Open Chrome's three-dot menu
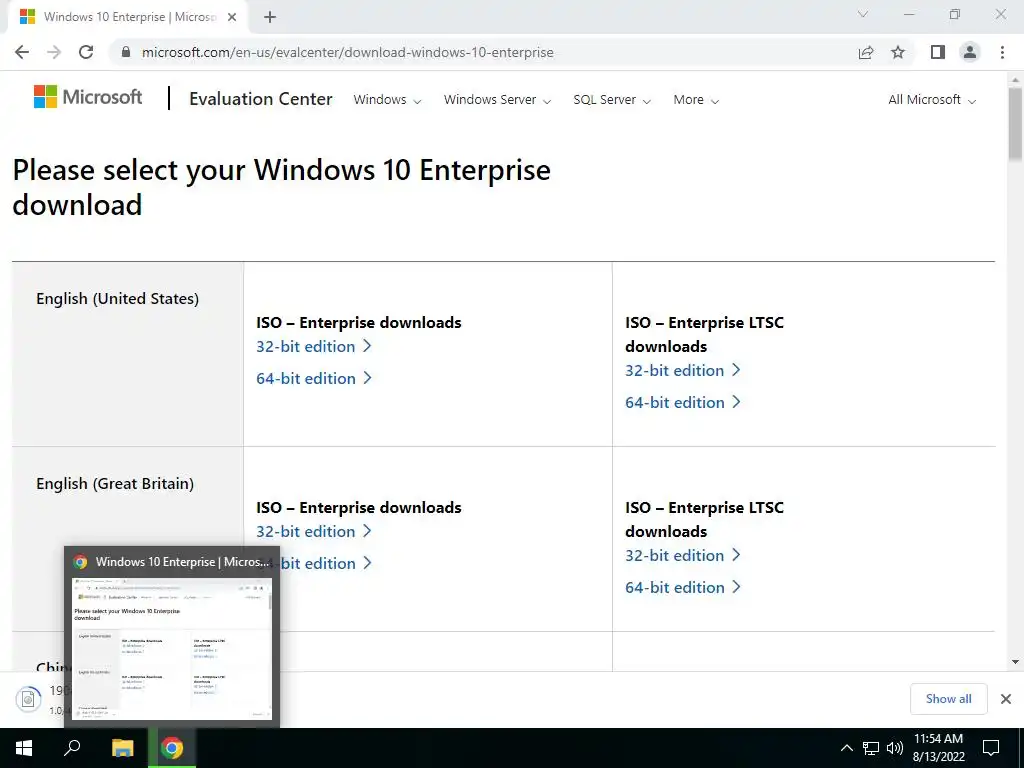1024x768 pixels. pos(1002,52)
